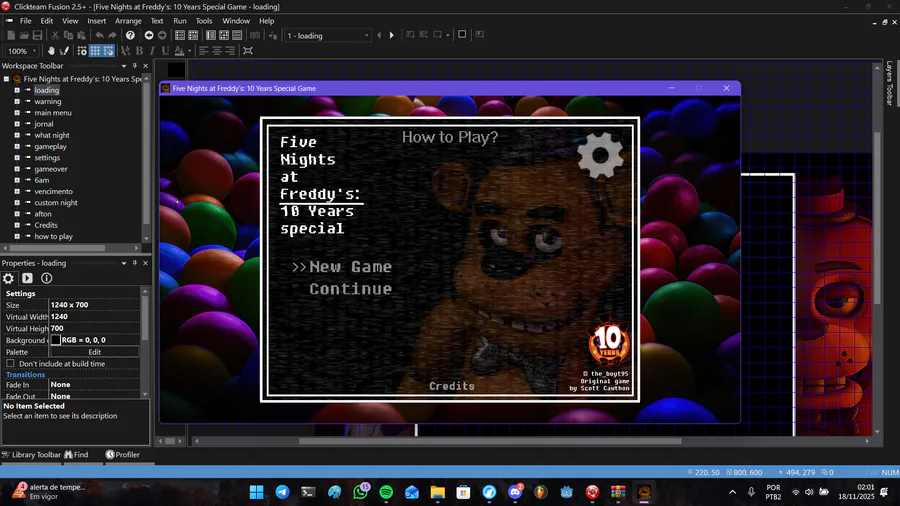Click the Size field '1240 x 700'

pyautogui.click(x=94, y=305)
